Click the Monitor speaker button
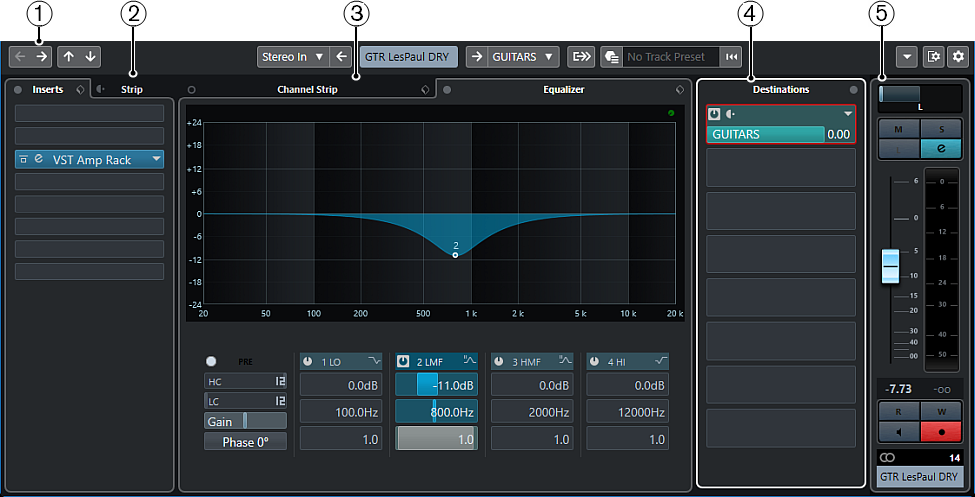Image resolution: width=975 pixels, height=497 pixels. pos(899,432)
